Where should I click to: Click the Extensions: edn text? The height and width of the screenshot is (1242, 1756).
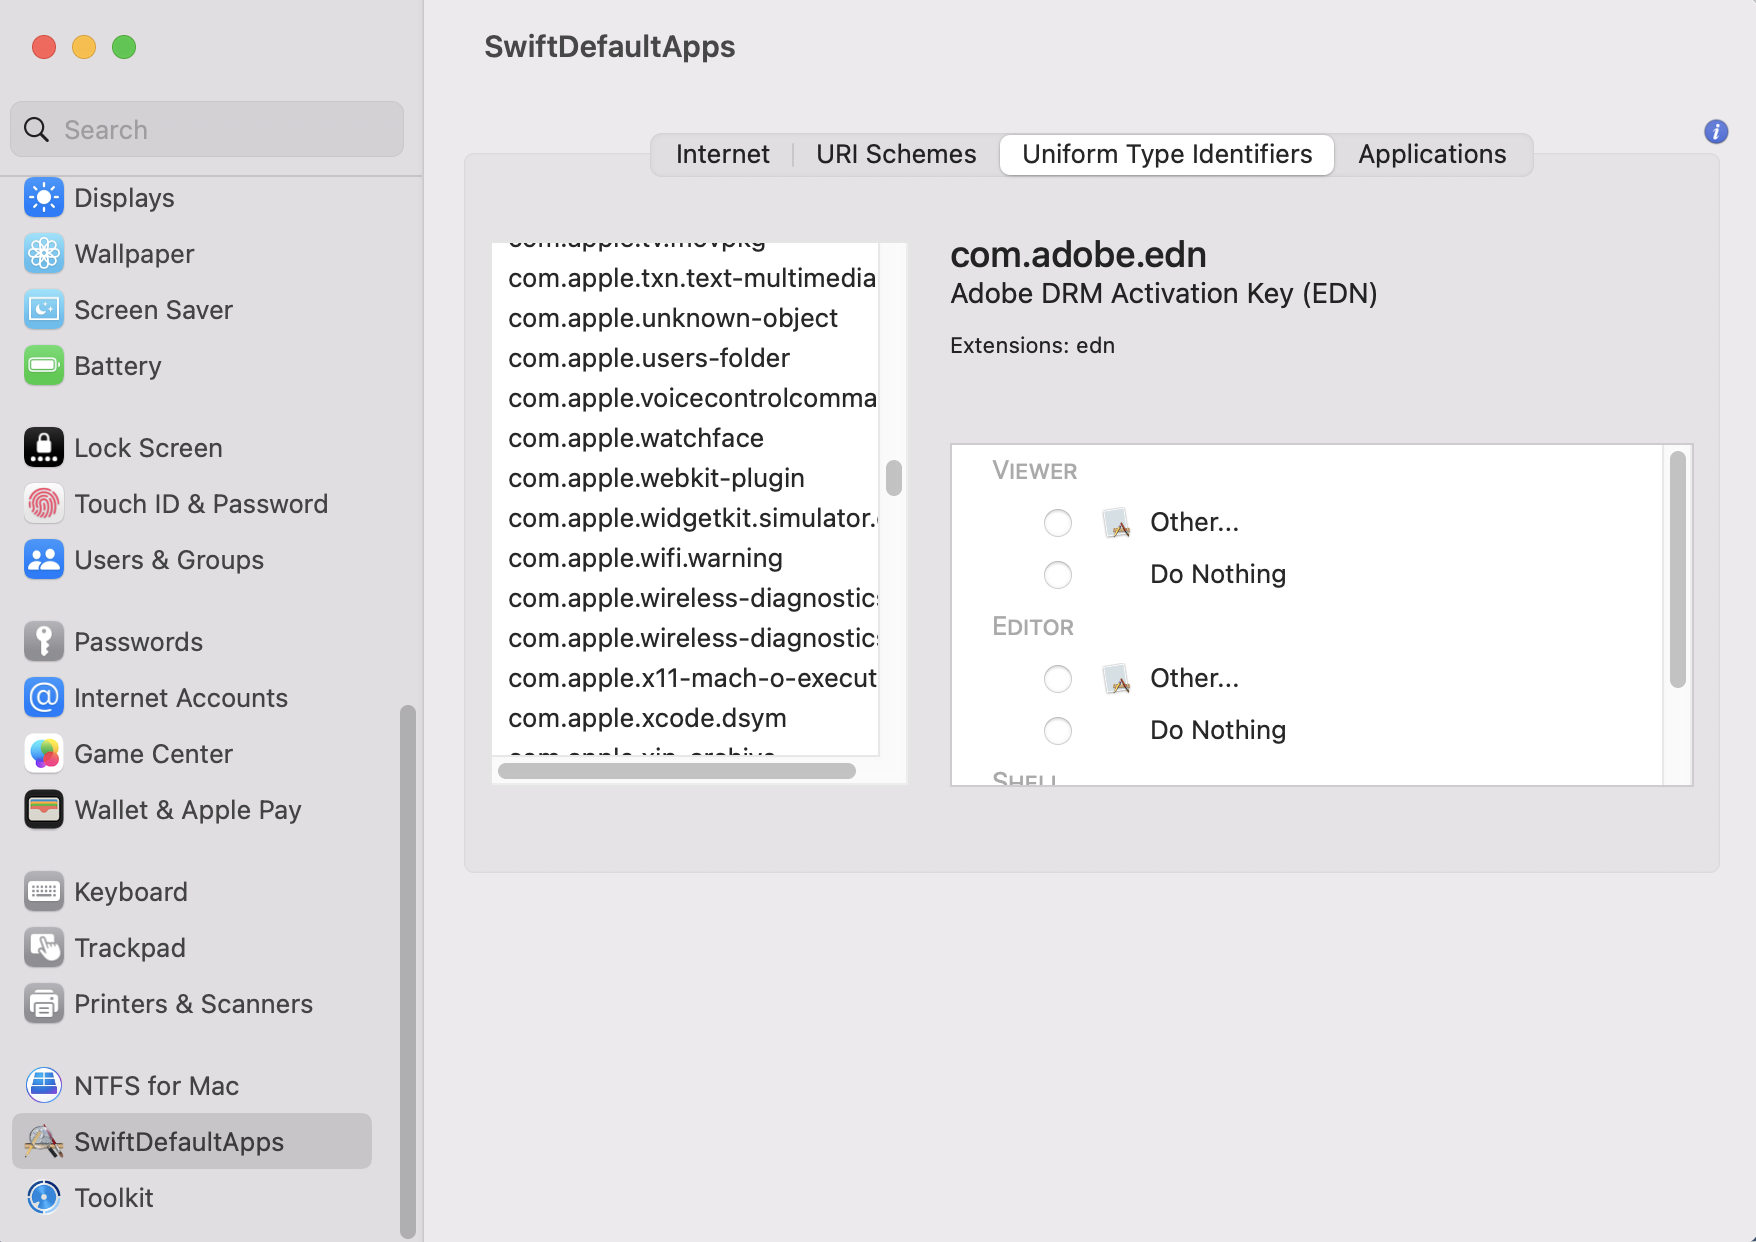click(x=1032, y=346)
